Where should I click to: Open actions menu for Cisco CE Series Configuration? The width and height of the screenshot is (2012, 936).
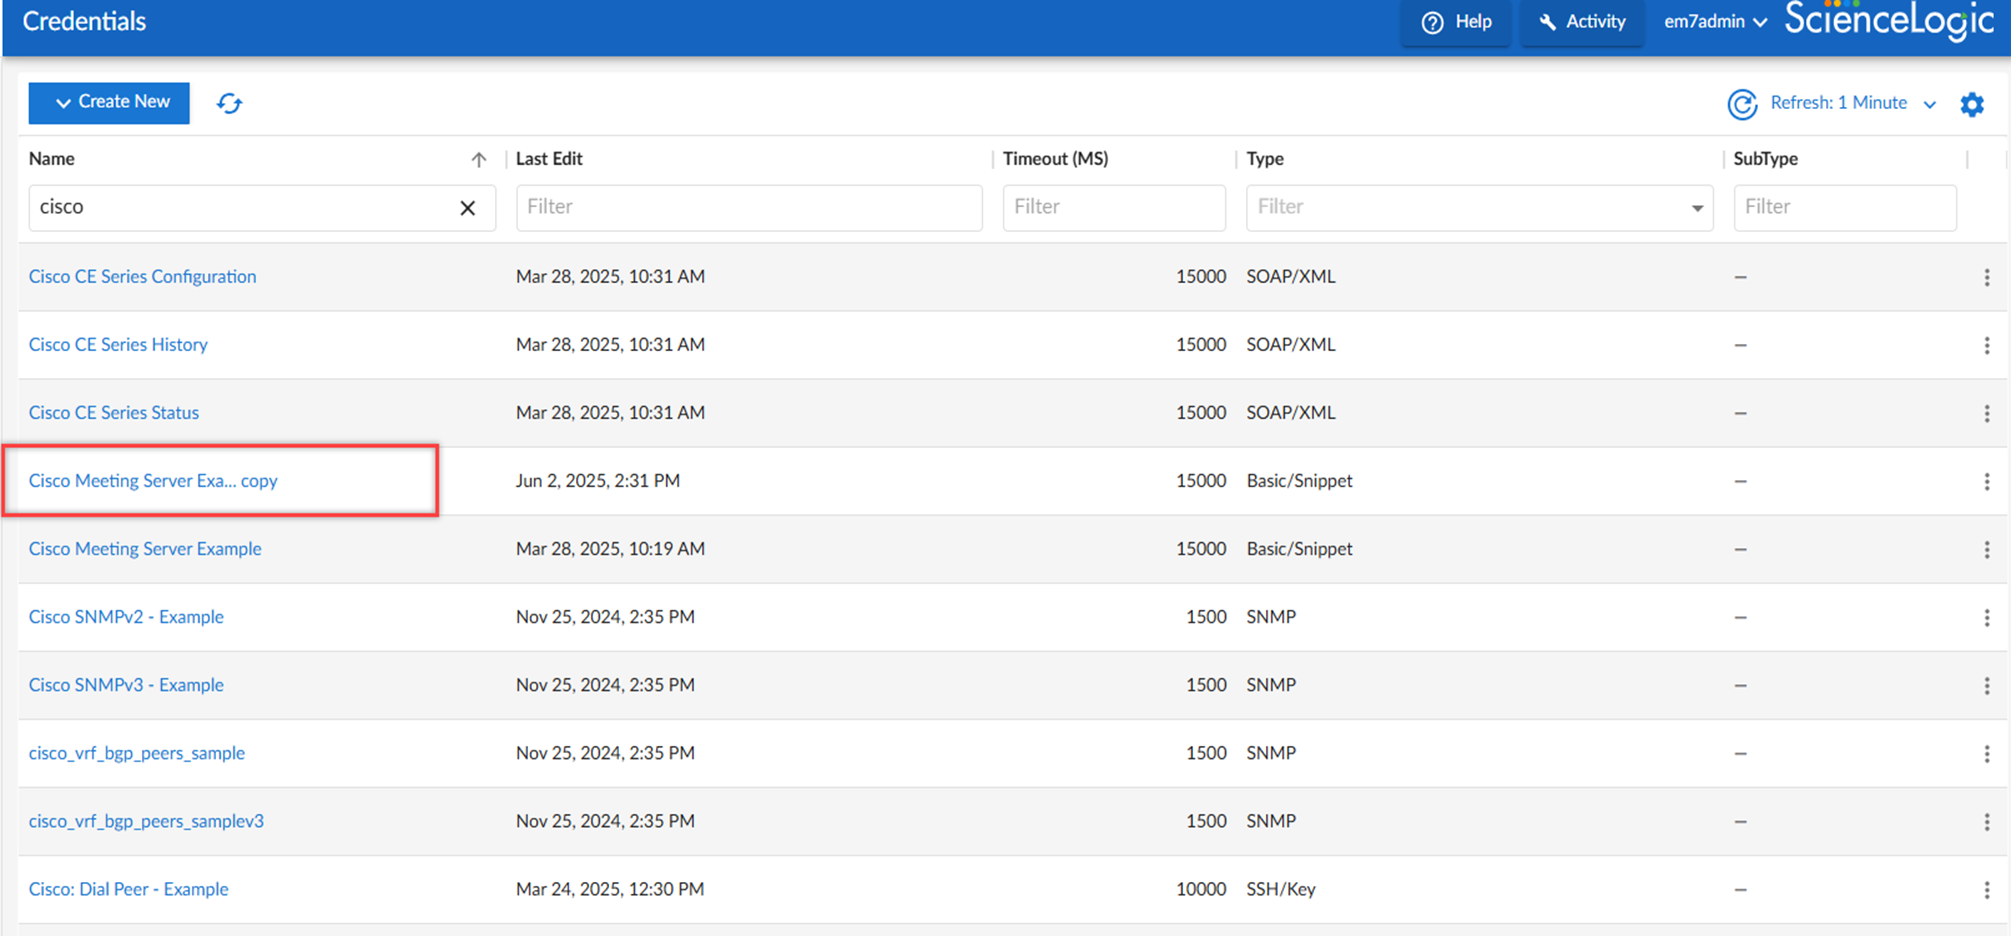[x=1986, y=277]
